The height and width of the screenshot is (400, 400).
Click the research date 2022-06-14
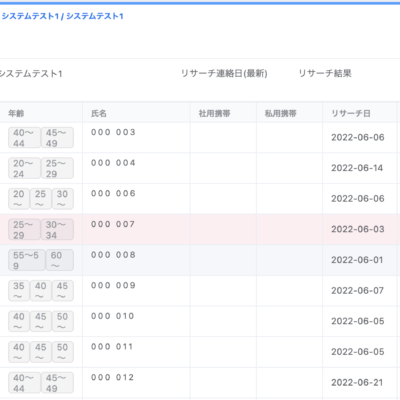(x=357, y=168)
